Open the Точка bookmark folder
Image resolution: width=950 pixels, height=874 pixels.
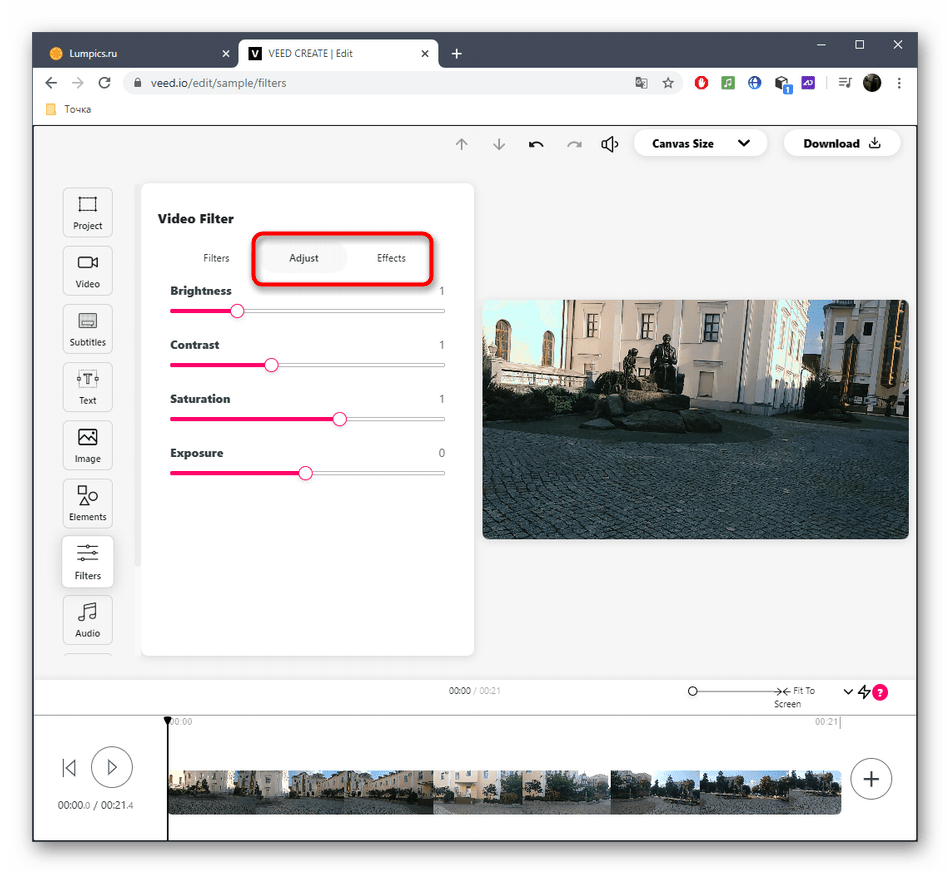tap(69, 109)
